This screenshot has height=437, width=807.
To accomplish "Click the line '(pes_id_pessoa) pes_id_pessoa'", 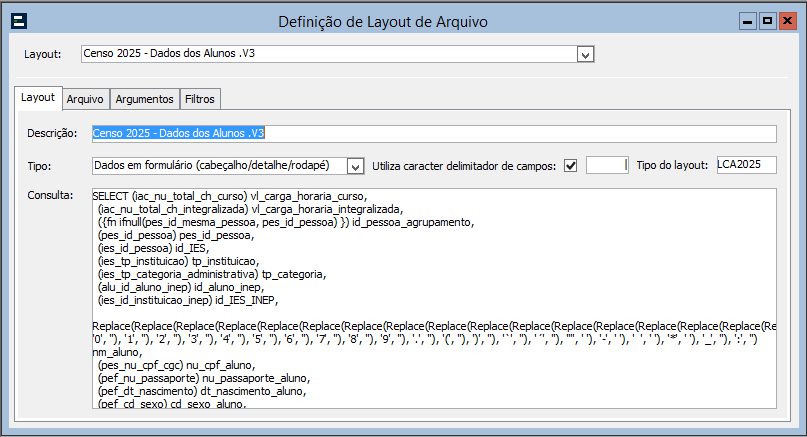I will click(176, 236).
